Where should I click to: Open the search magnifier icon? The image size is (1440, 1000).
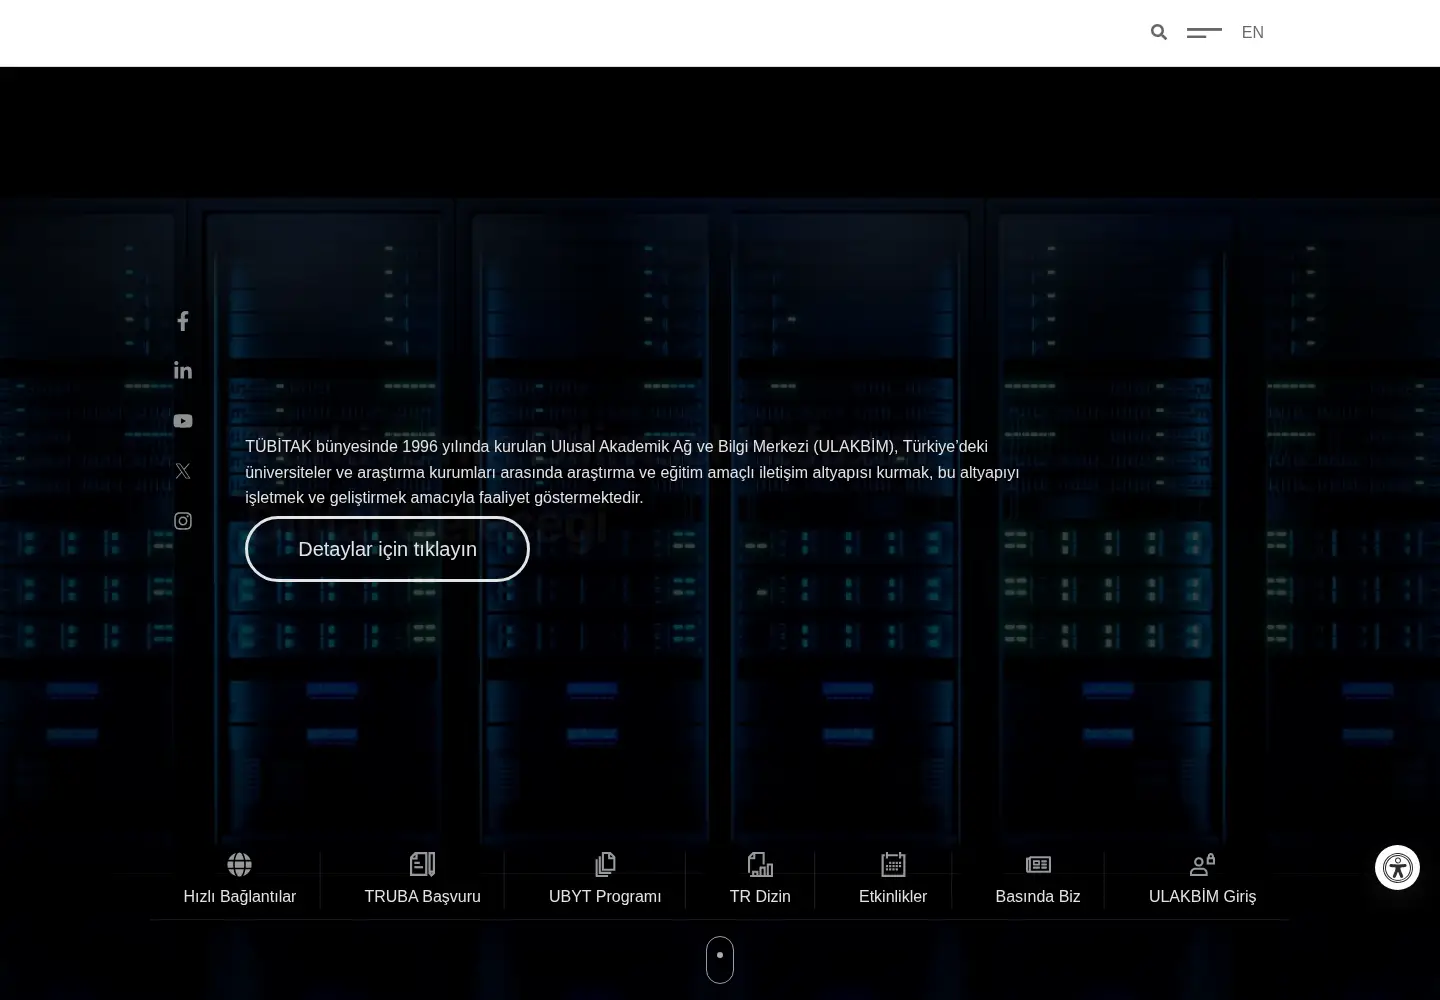(1159, 32)
